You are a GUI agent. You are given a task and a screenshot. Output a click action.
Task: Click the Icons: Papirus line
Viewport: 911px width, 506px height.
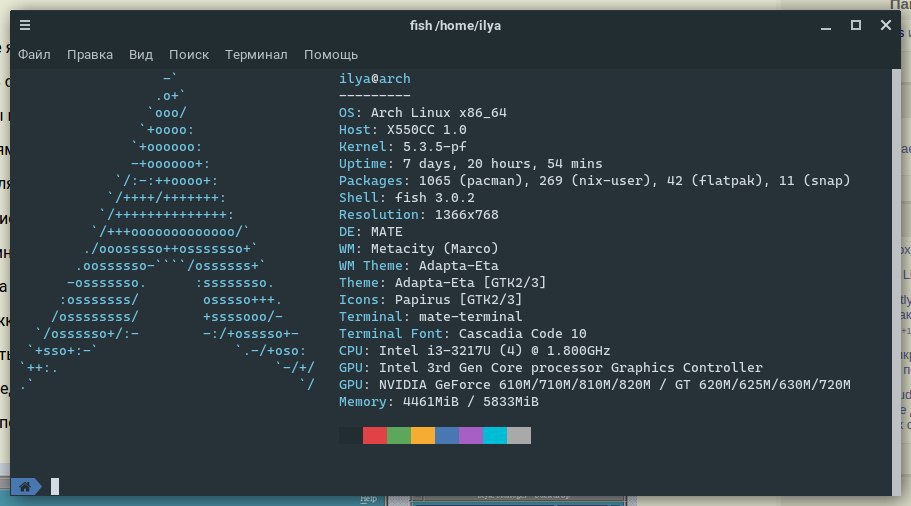(431, 300)
